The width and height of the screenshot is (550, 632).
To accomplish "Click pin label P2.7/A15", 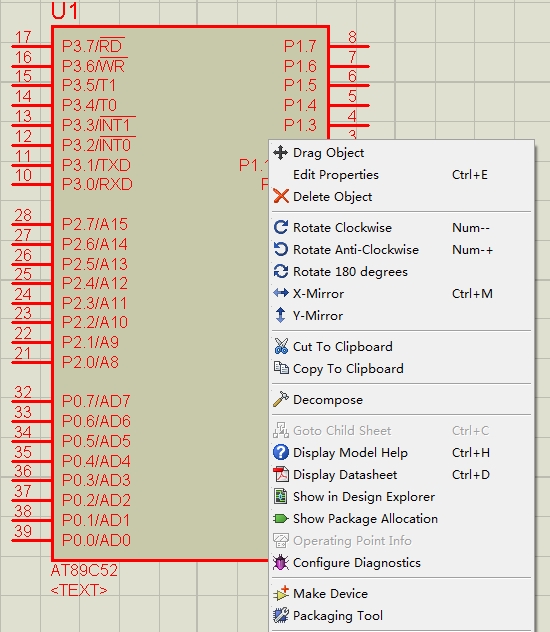I will coord(95,224).
